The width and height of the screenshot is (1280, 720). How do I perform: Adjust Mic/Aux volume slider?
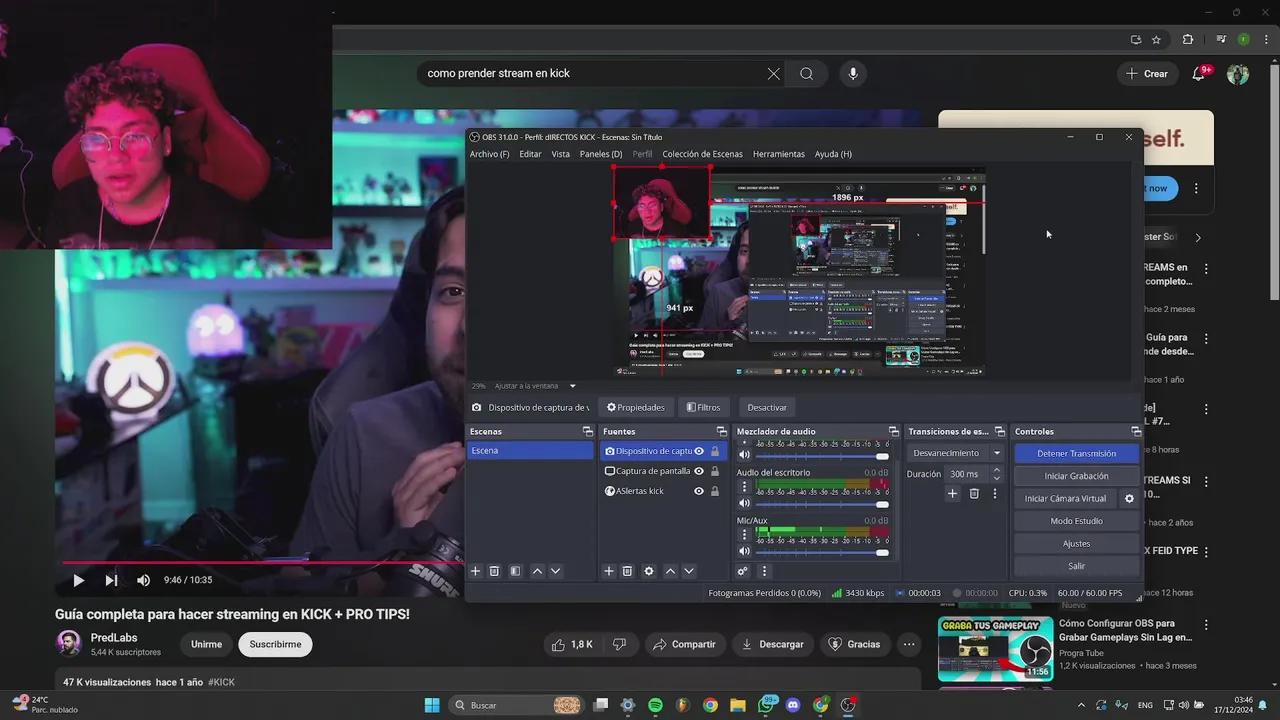pyautogui.click(x=823, y=552)
